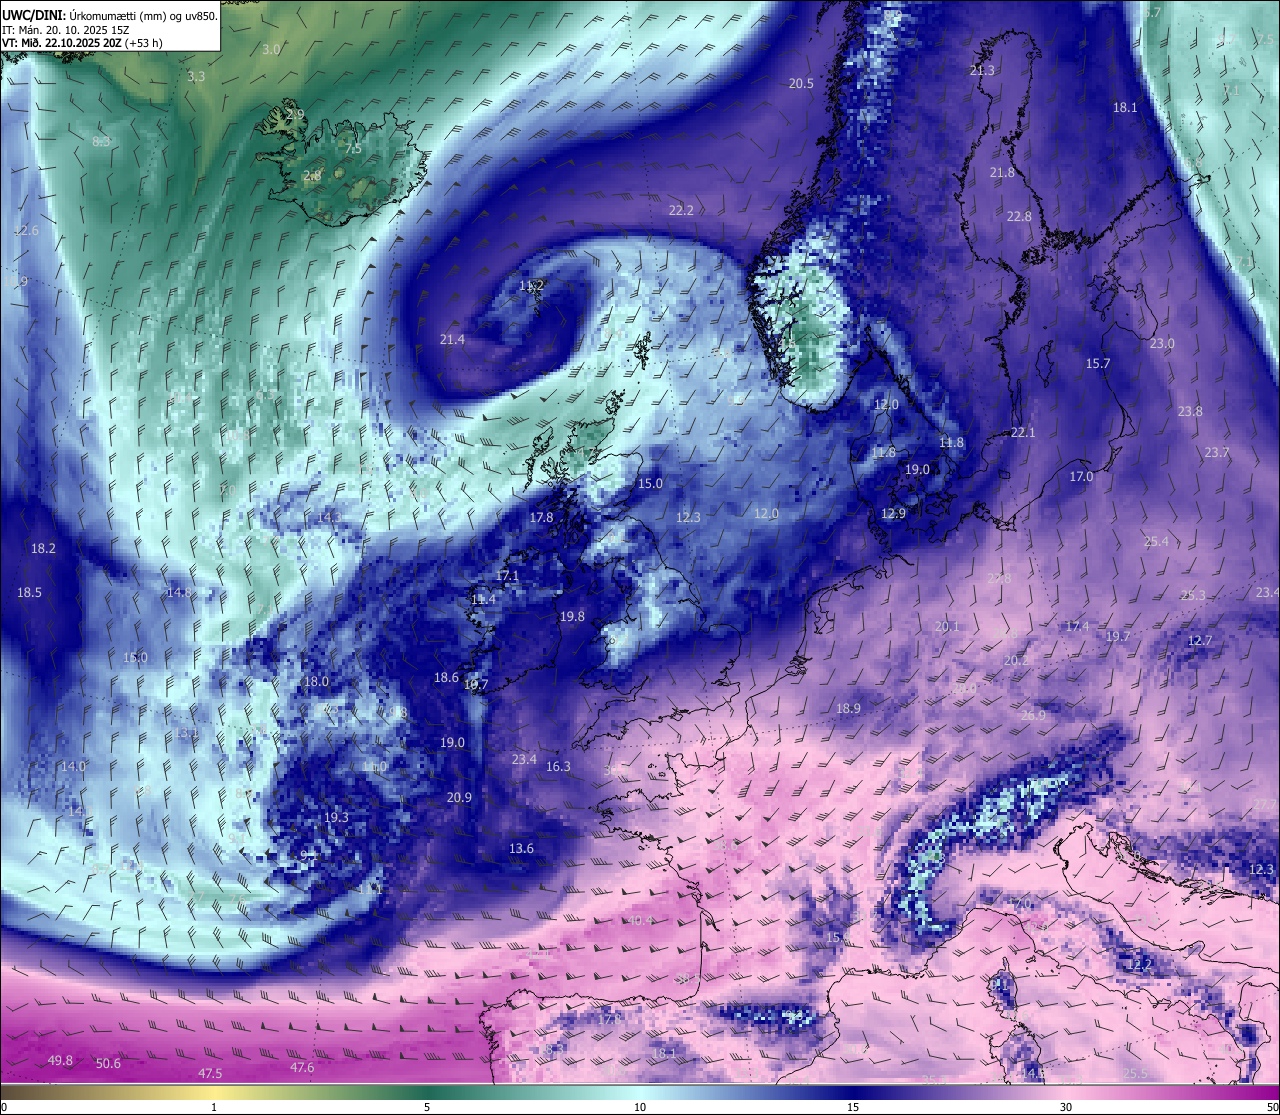This screenshot has width=1280, height=1115.
Task: Click the 20.1 value over Germany
Action: pos(946,626)
